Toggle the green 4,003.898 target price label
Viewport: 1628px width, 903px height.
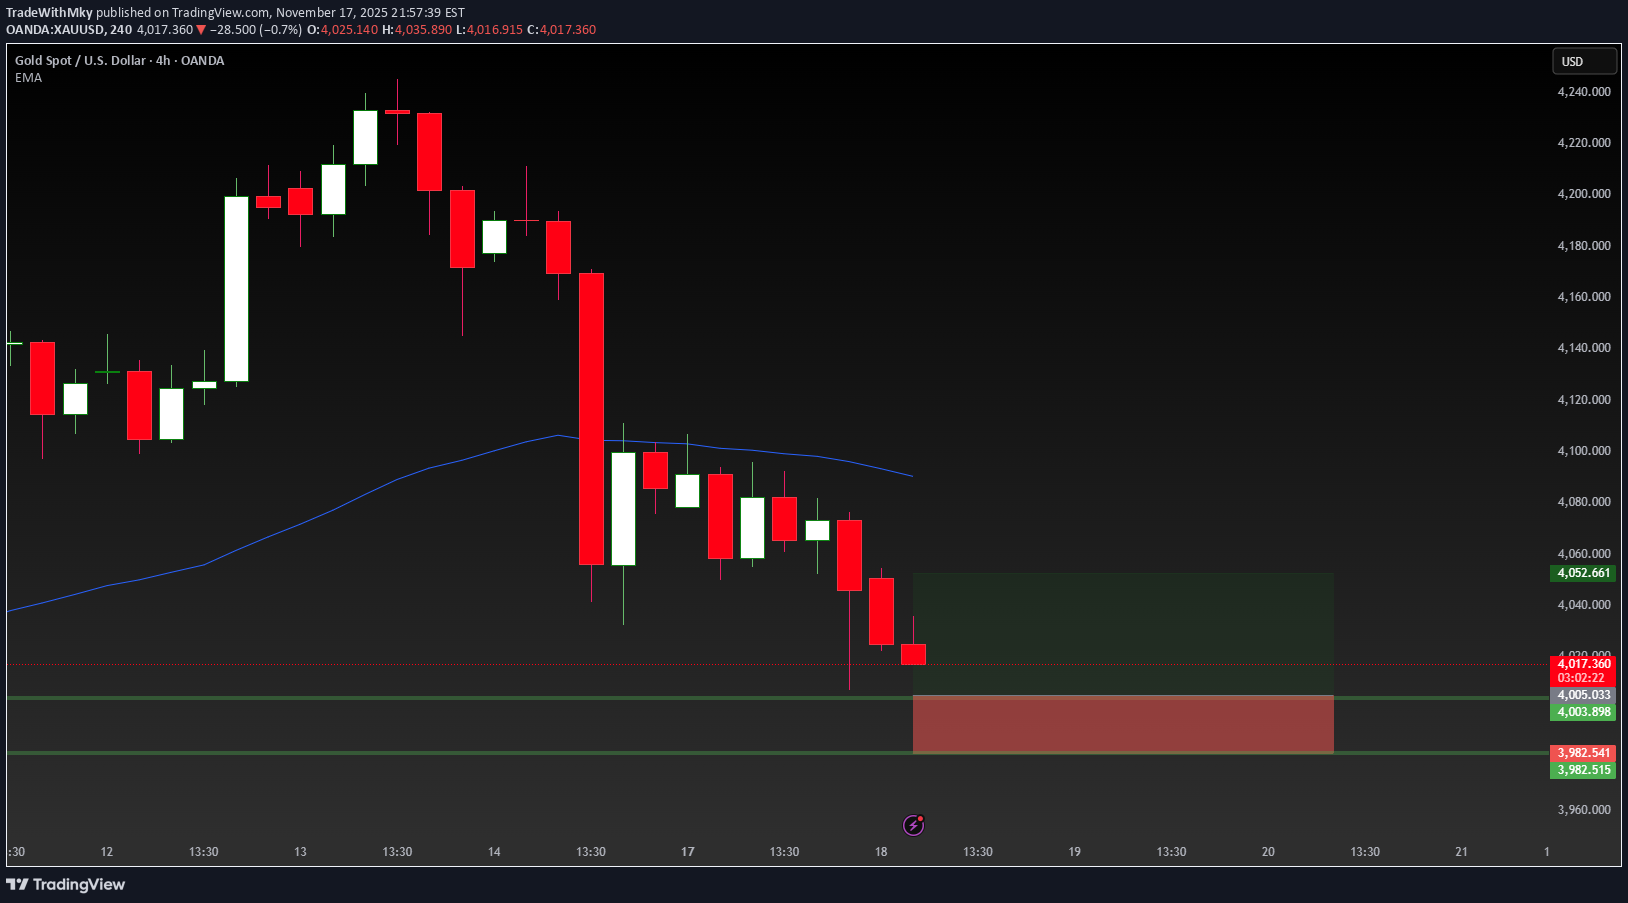[1583, 712]
